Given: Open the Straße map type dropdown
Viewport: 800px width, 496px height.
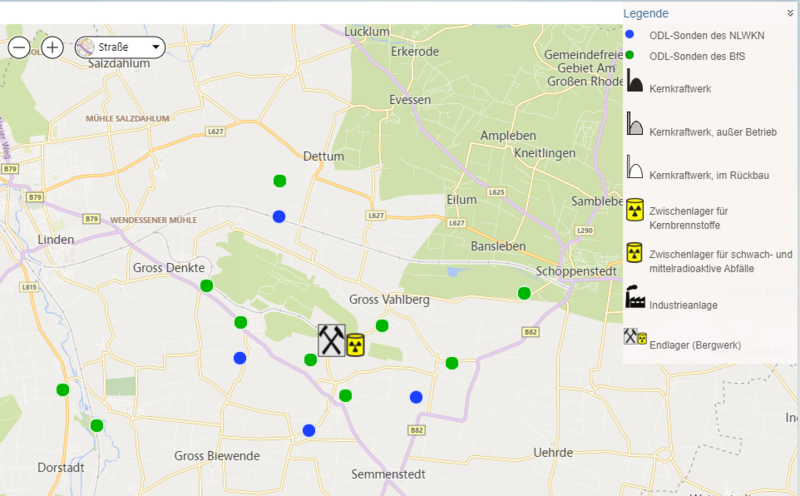Looking at the screenshot, I should (120, 47).
